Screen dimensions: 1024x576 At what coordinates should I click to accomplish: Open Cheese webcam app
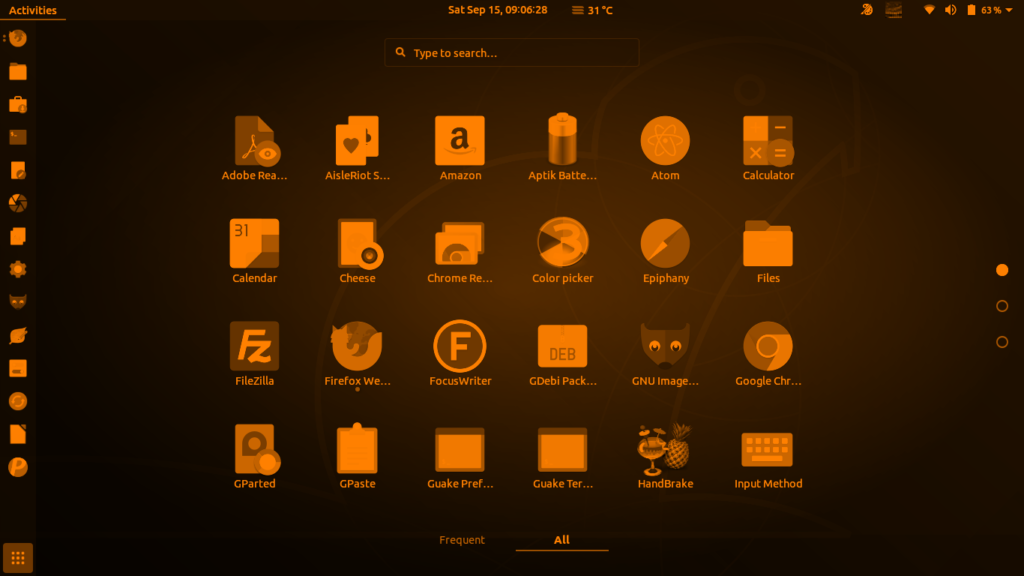point(357,251)
